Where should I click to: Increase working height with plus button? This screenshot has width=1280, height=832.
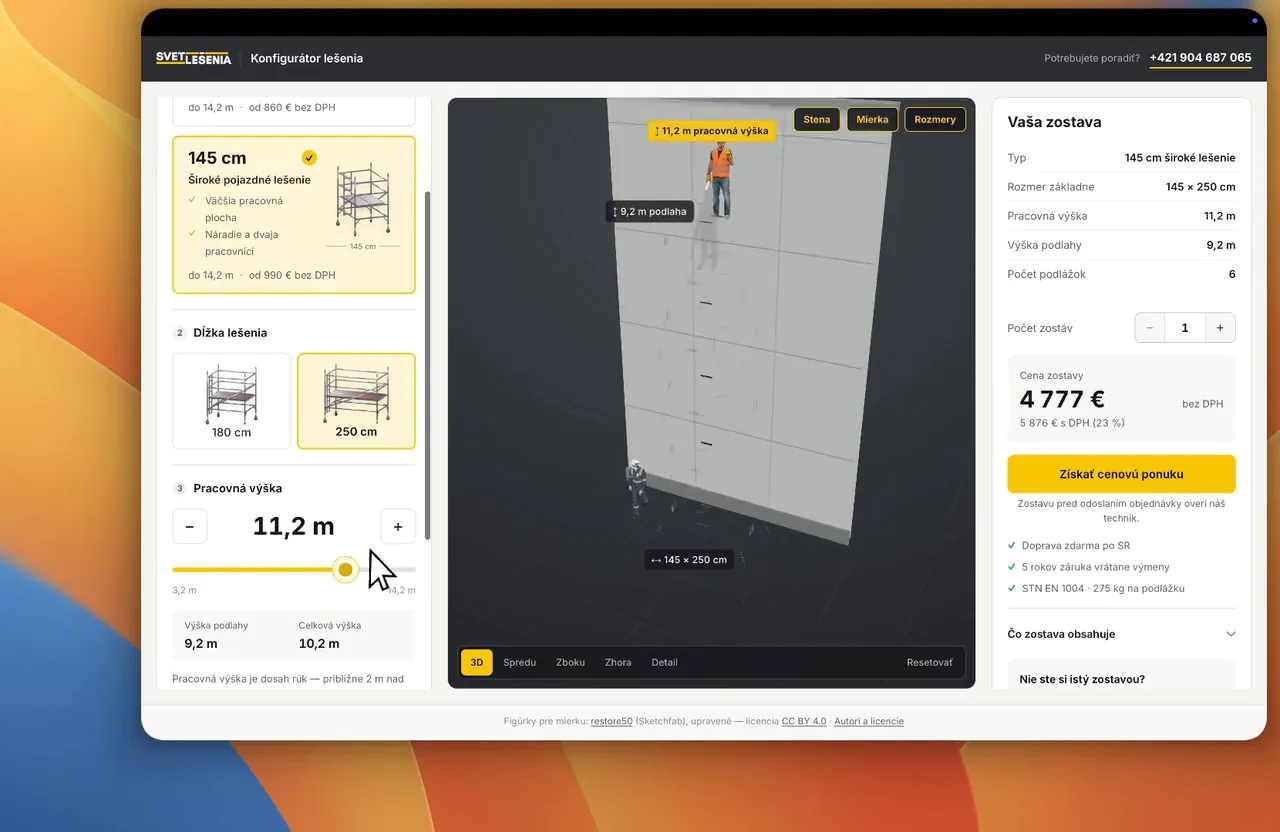[398, 526]
